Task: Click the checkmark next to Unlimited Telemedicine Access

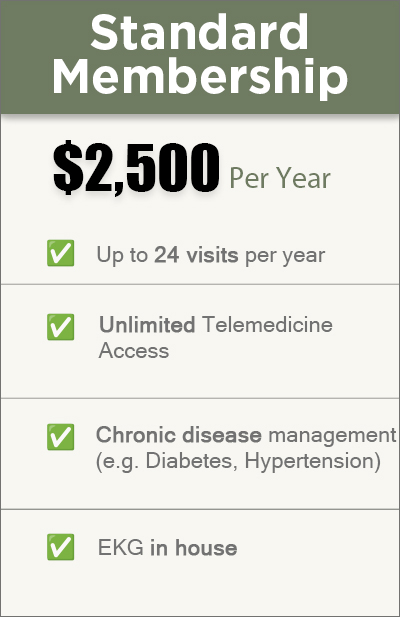Action: (61, 327)
